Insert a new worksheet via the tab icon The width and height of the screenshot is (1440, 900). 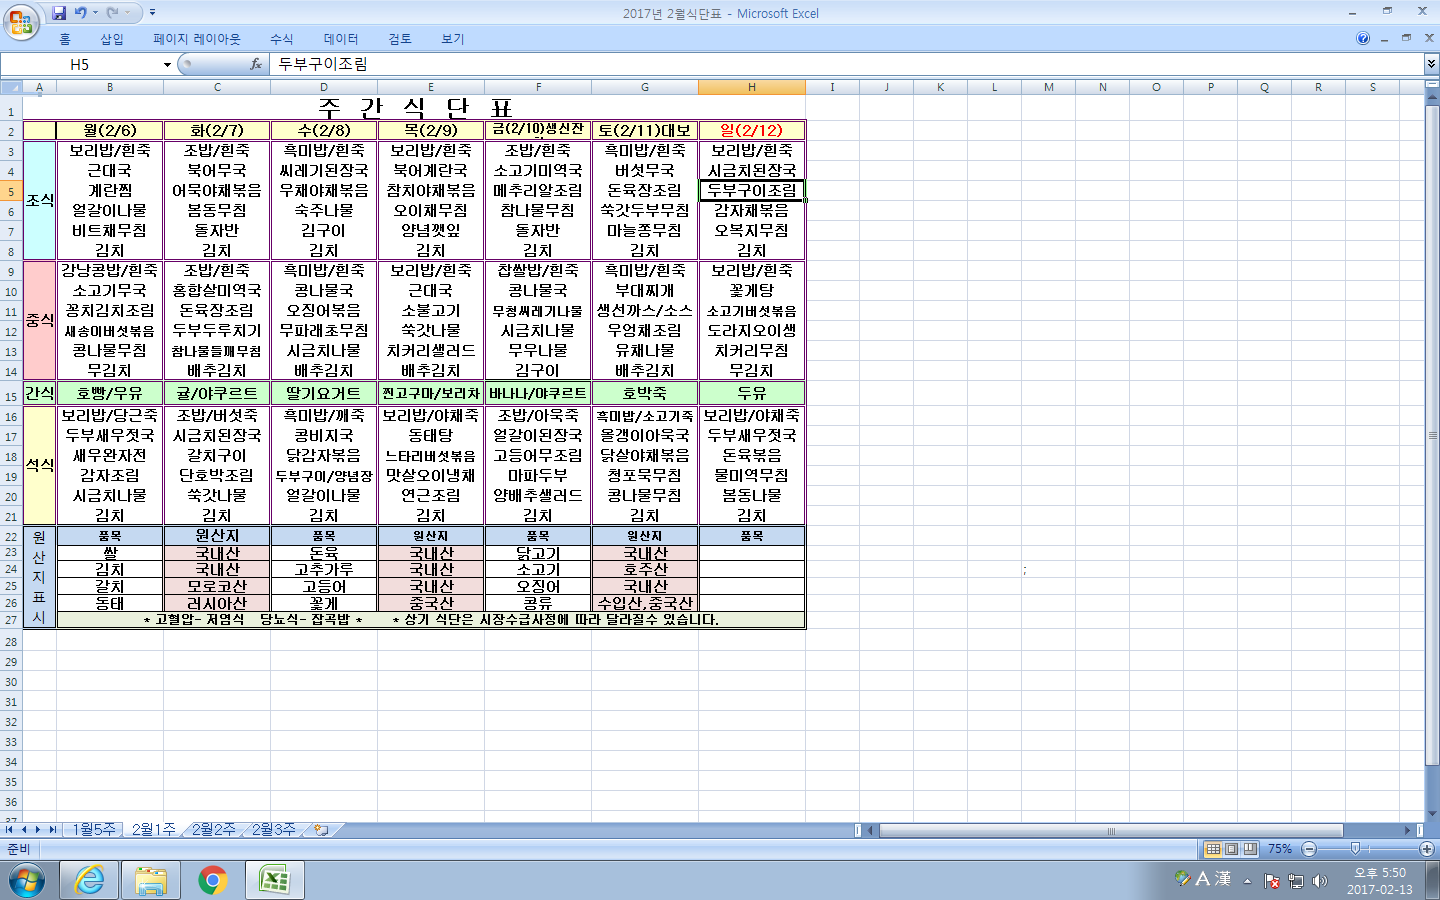click(x=322, y=830)
